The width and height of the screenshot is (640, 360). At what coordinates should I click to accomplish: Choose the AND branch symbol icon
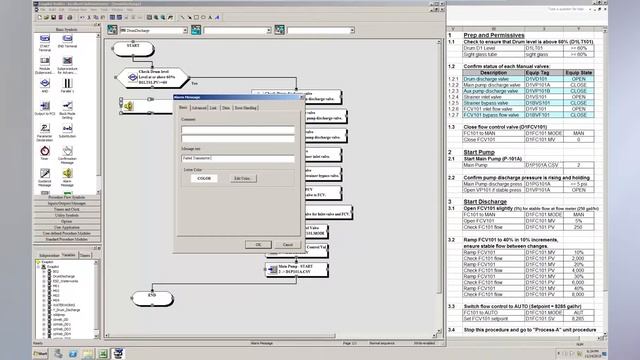point(45,83)
